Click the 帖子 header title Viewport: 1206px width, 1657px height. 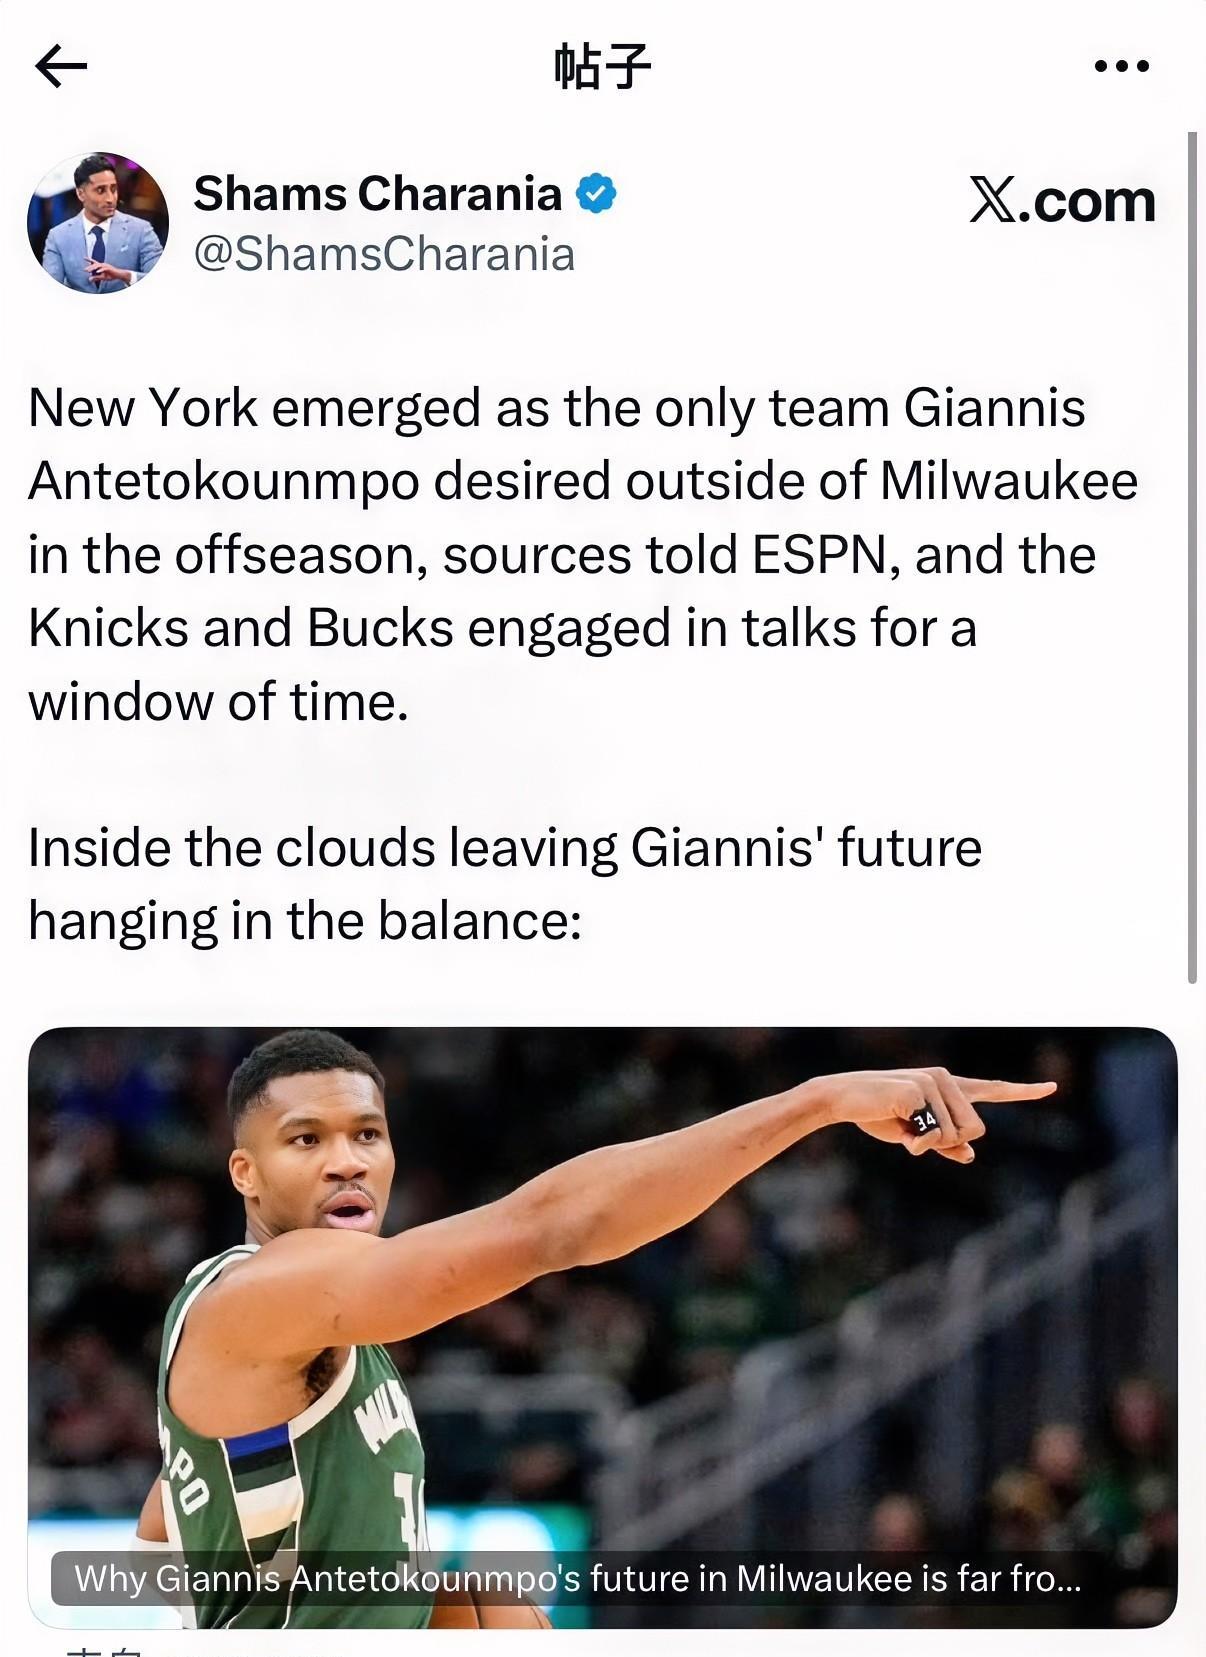(602, 67)
